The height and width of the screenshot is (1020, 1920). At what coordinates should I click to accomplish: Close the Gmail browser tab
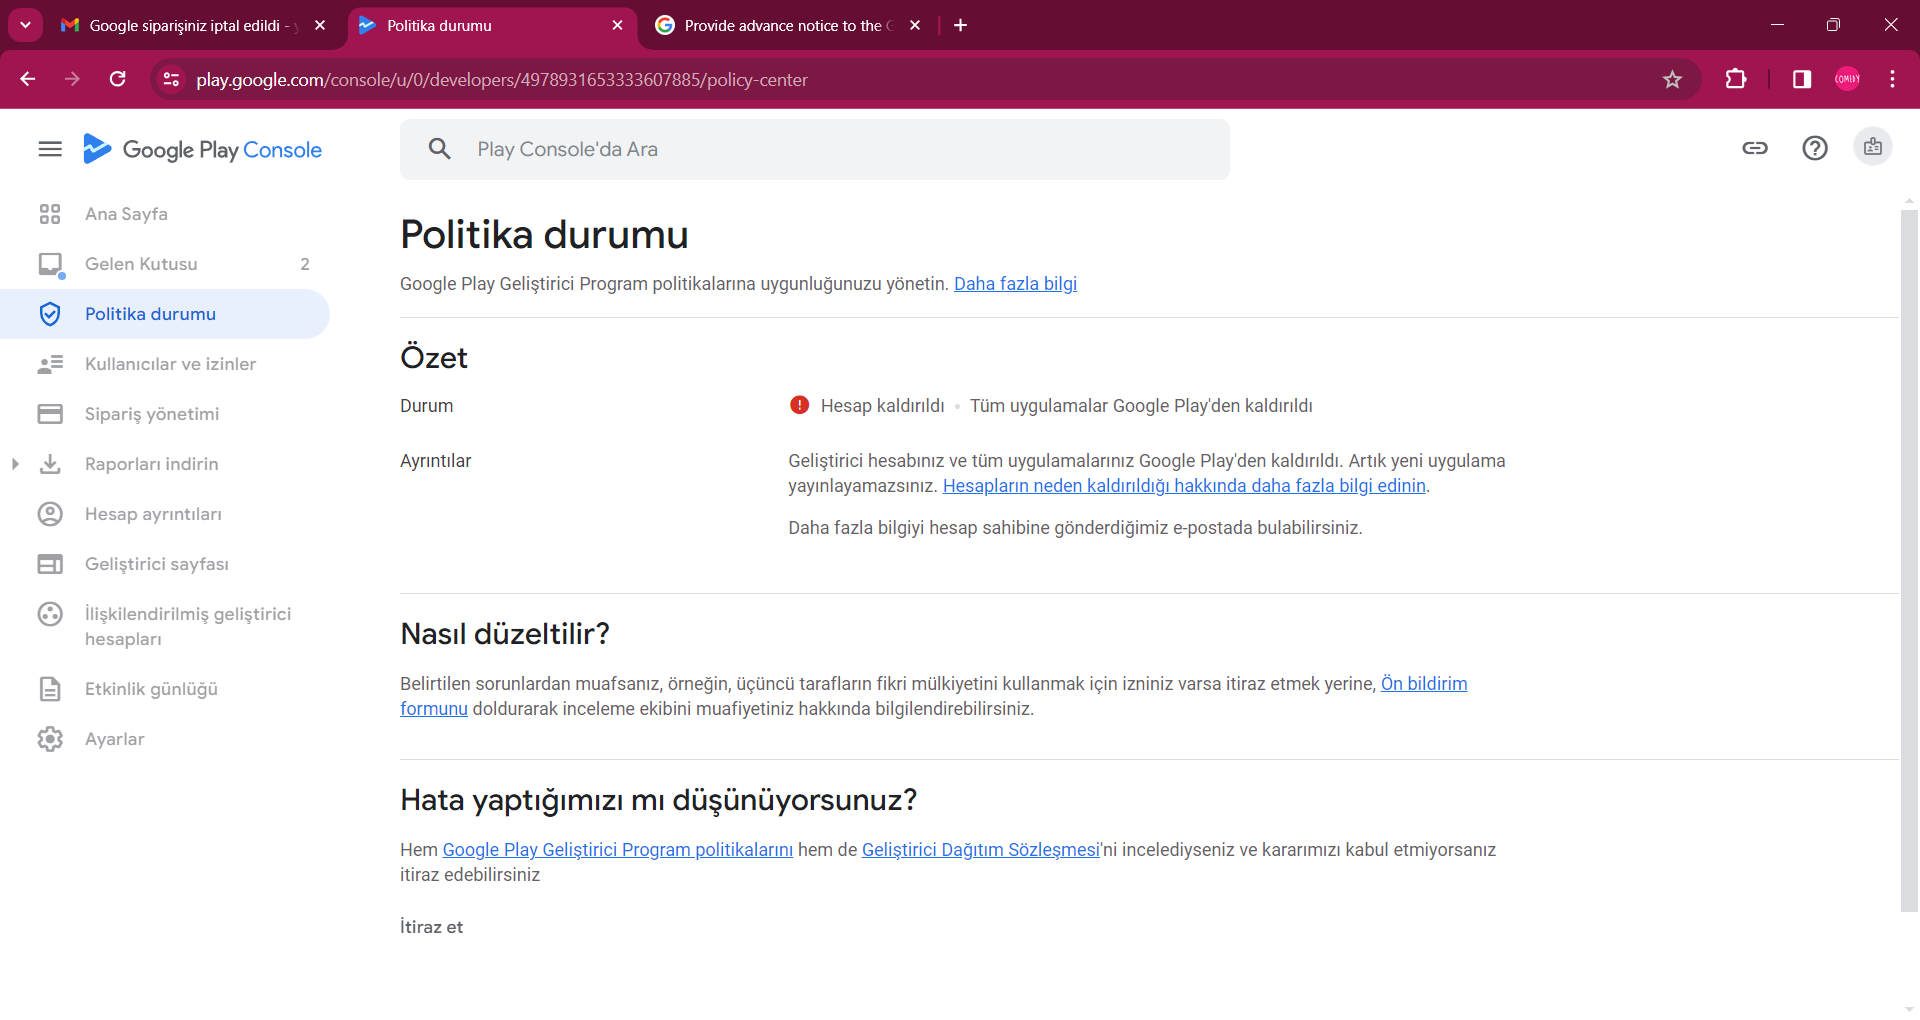point(320,25)
